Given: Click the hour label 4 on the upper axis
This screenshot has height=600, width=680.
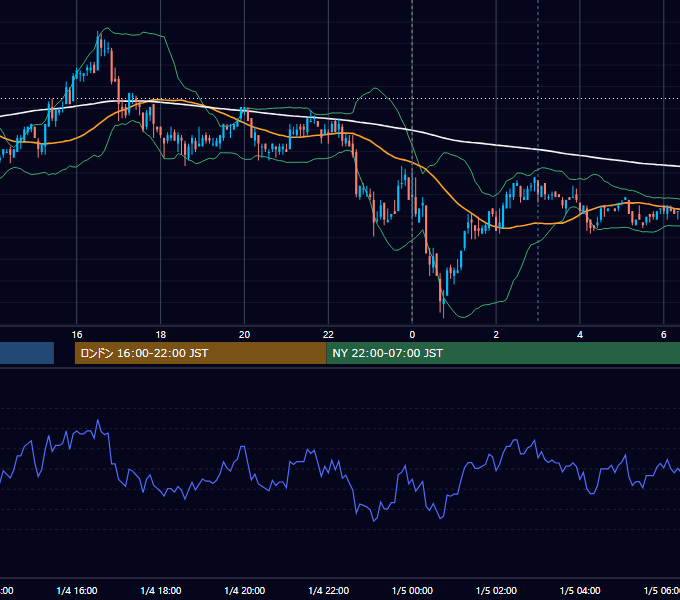Looking at the screenshot, I should pyautogui.click(x=580, y=335).
